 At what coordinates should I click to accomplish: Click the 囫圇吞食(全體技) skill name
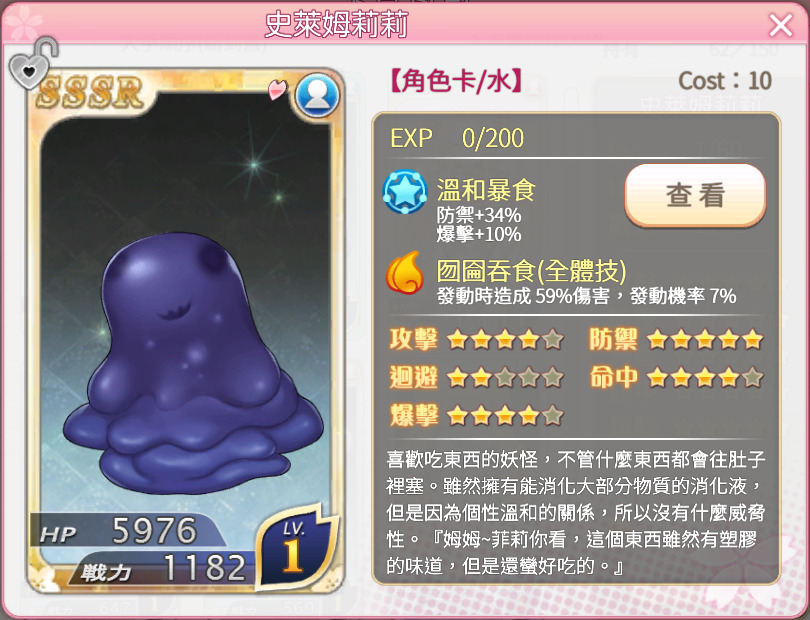tap(532, 270)
